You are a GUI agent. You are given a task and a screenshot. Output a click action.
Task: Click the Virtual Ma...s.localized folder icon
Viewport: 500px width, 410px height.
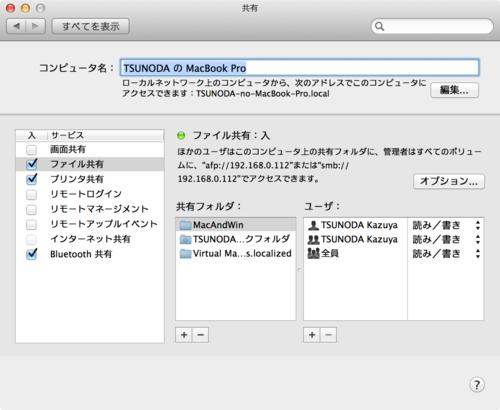(x=185, y=253)
